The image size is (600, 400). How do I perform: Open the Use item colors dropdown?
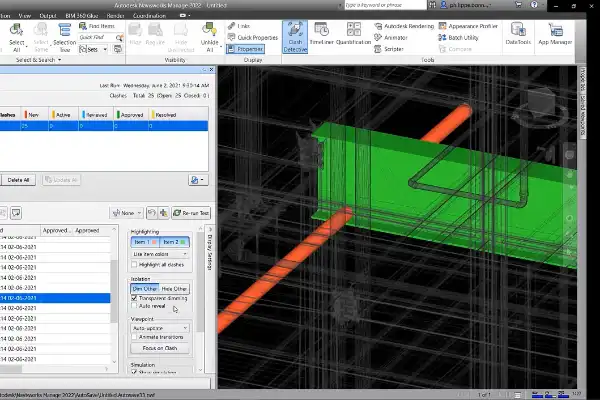click(160, 256)
